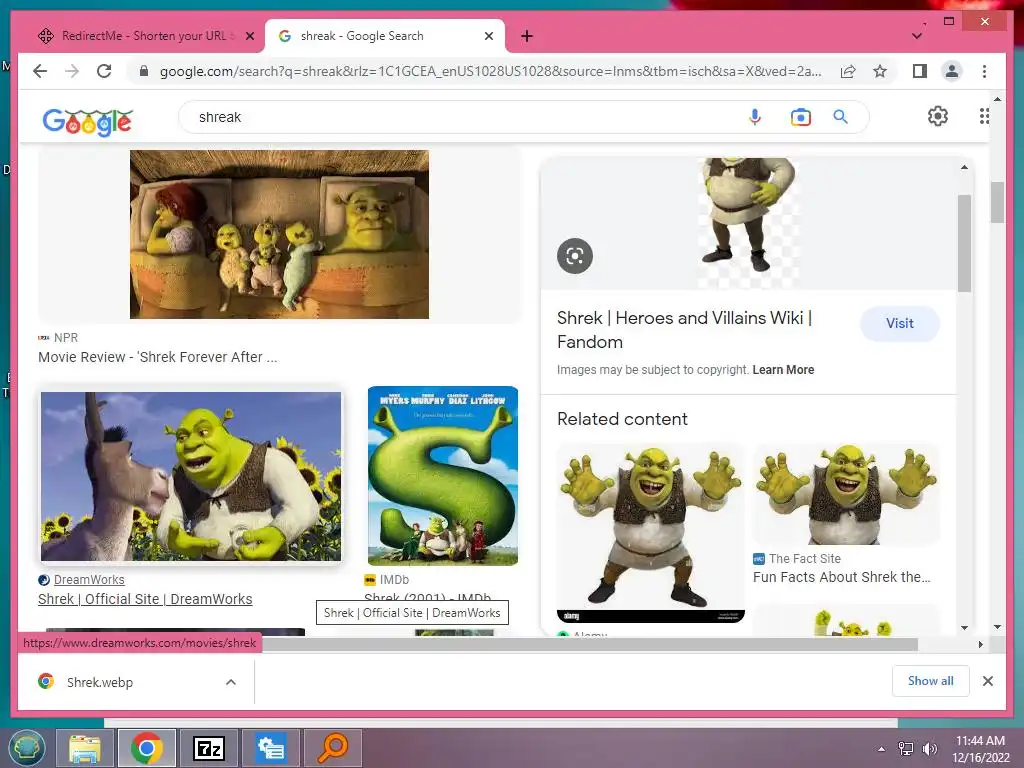This screenshot has width=1024, height=768.
Task: Open Shrek | Official Site | DreamWorks link
Action: click(145, 599)
